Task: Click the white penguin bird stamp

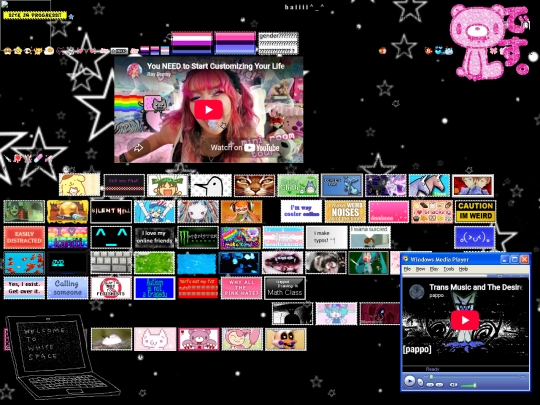Action: click(x=211, y=185)
